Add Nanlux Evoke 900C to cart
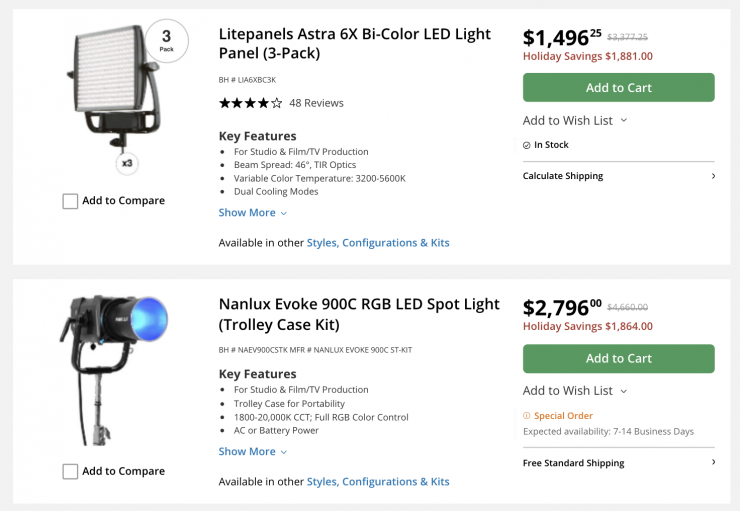This screenshot has height=511, width=740. click(x=618, y=359)
